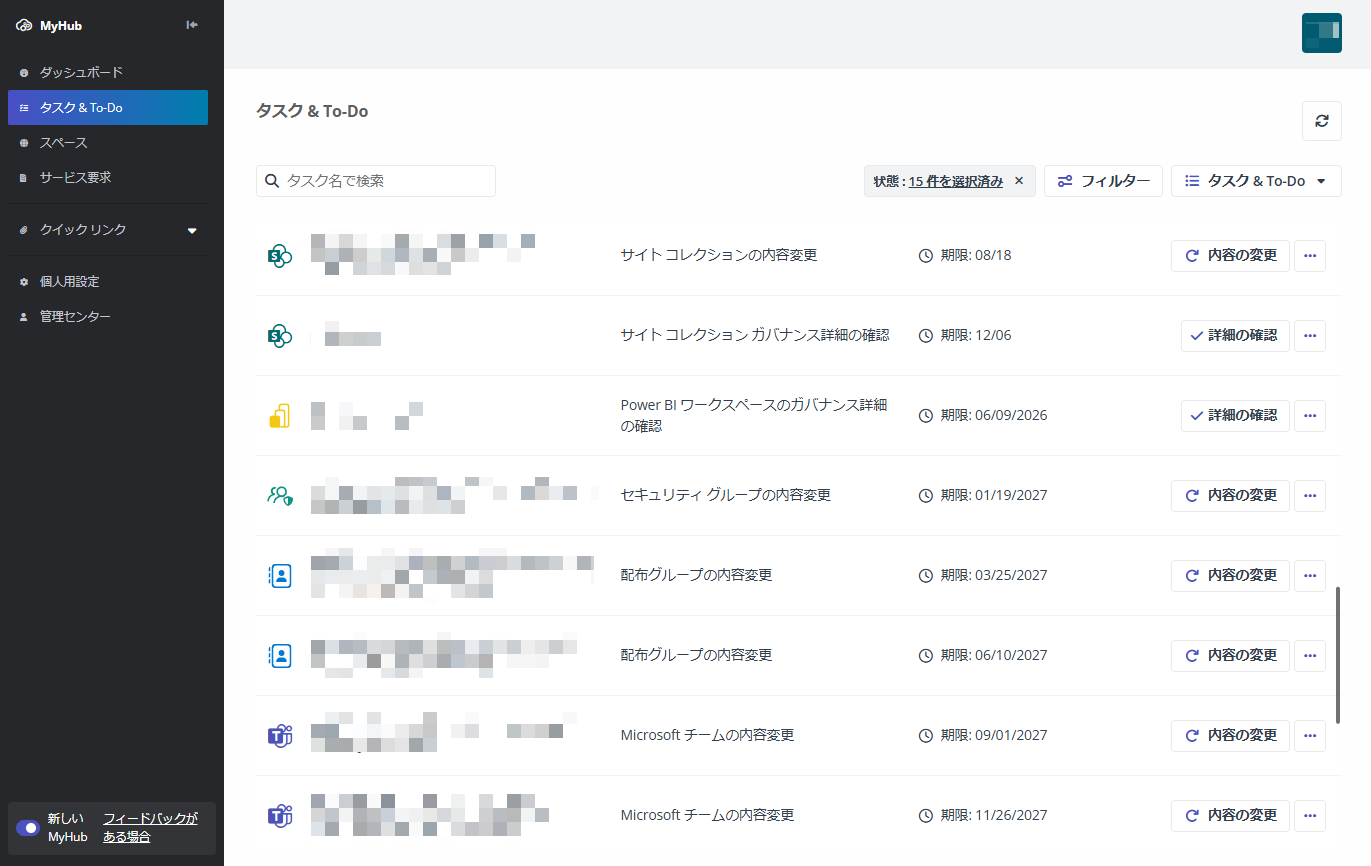
Task: Click the search magnifier icon
Action: coord(272,181)
